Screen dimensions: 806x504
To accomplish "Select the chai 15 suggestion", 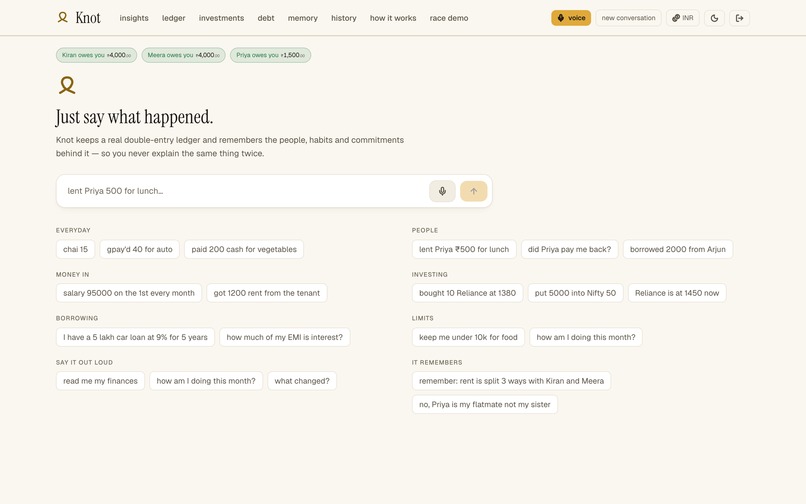I will (x=76, y=249).
